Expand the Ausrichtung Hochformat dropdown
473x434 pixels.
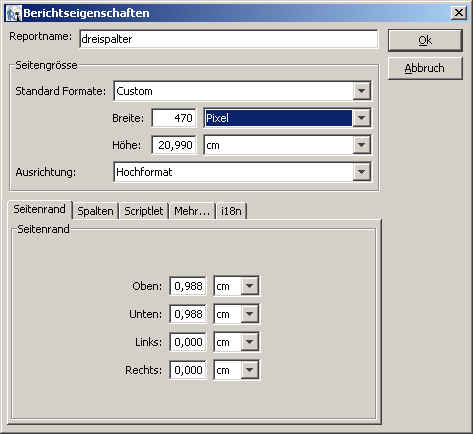point(362,172)
